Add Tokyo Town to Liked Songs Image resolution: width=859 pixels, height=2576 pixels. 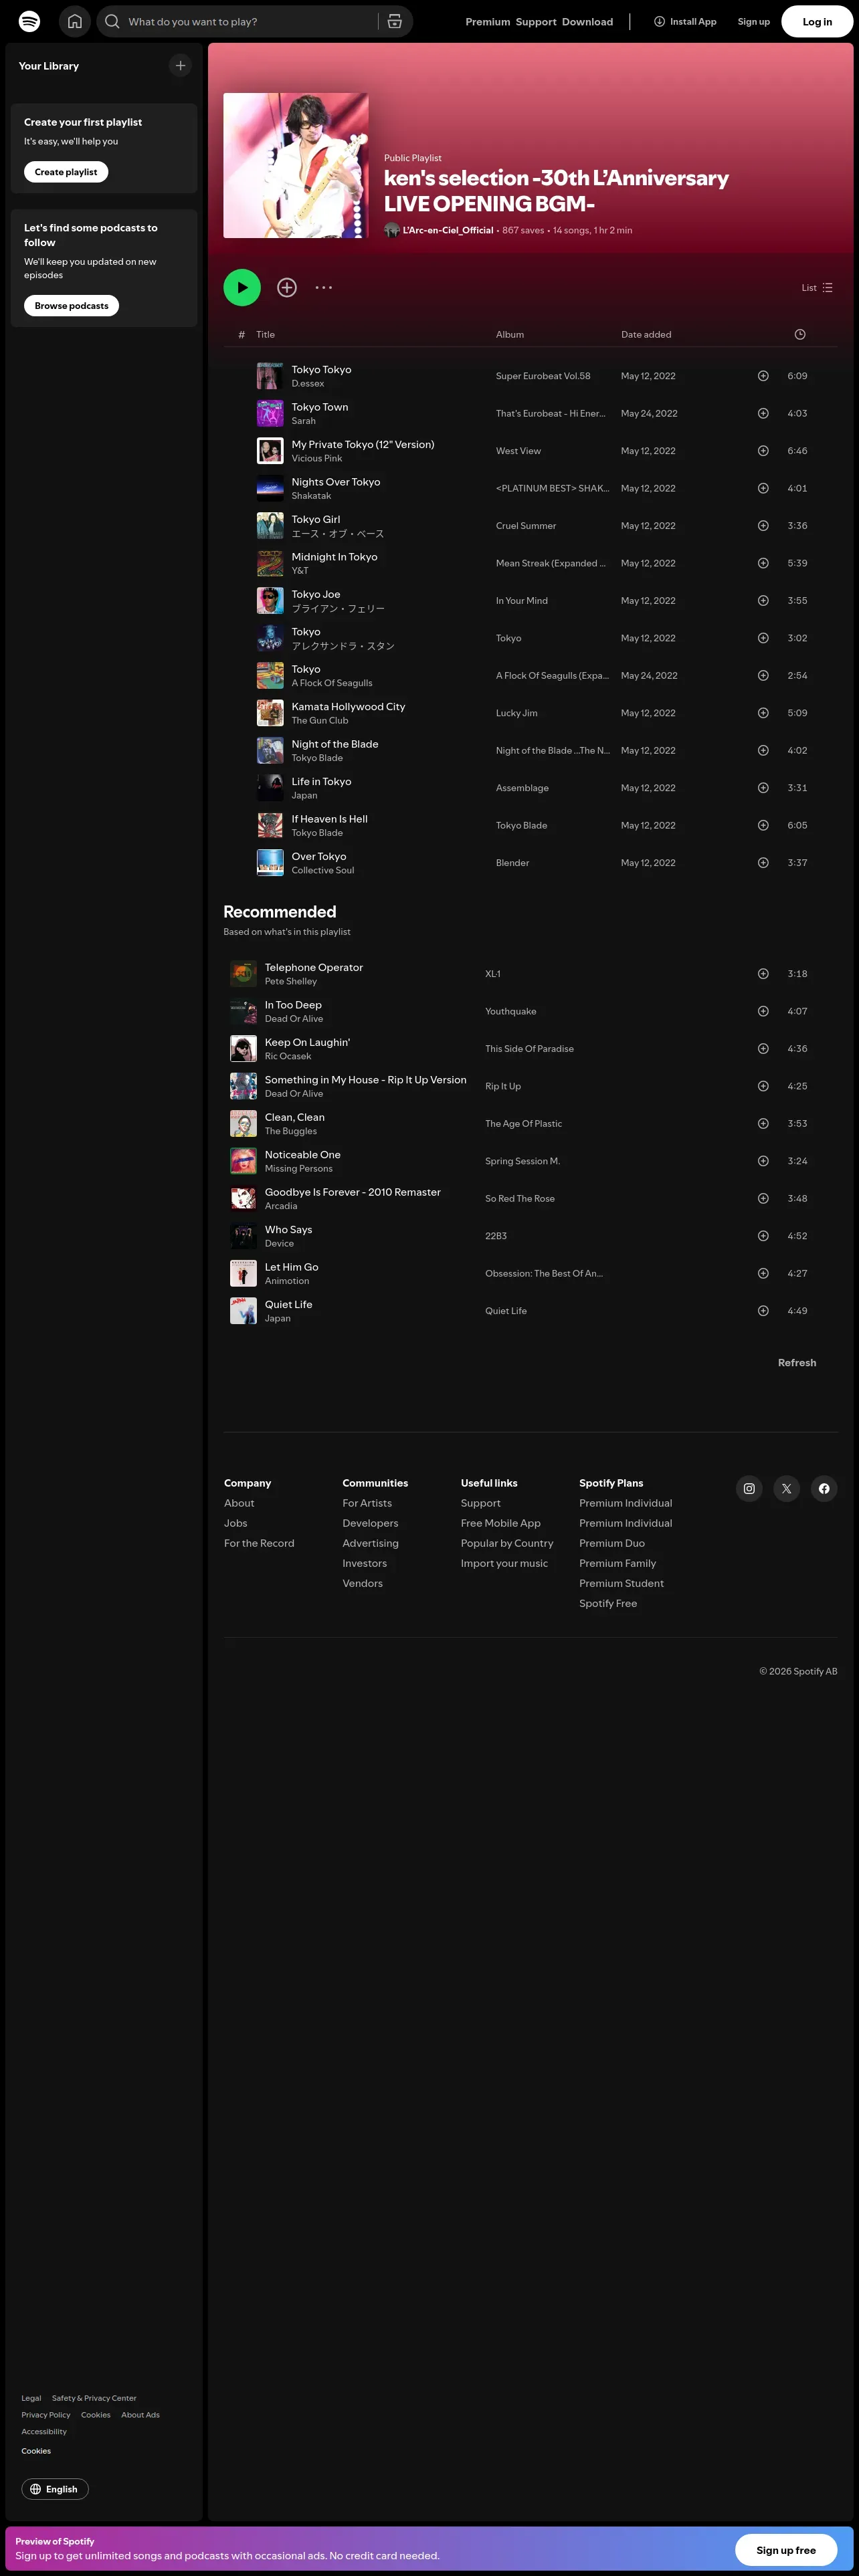pos(763,414)
